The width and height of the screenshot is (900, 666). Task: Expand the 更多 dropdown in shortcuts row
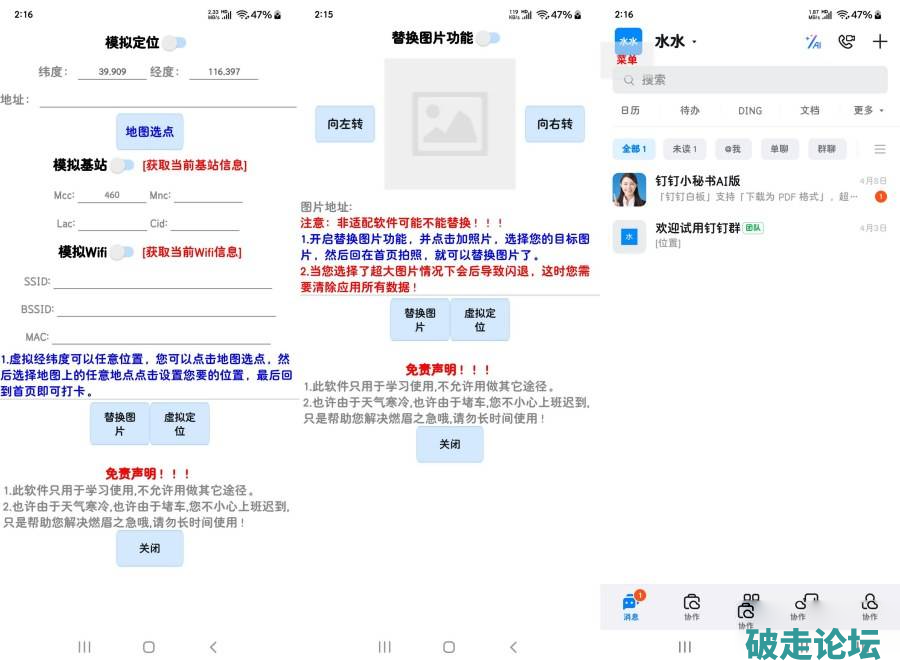coord(868,111)
